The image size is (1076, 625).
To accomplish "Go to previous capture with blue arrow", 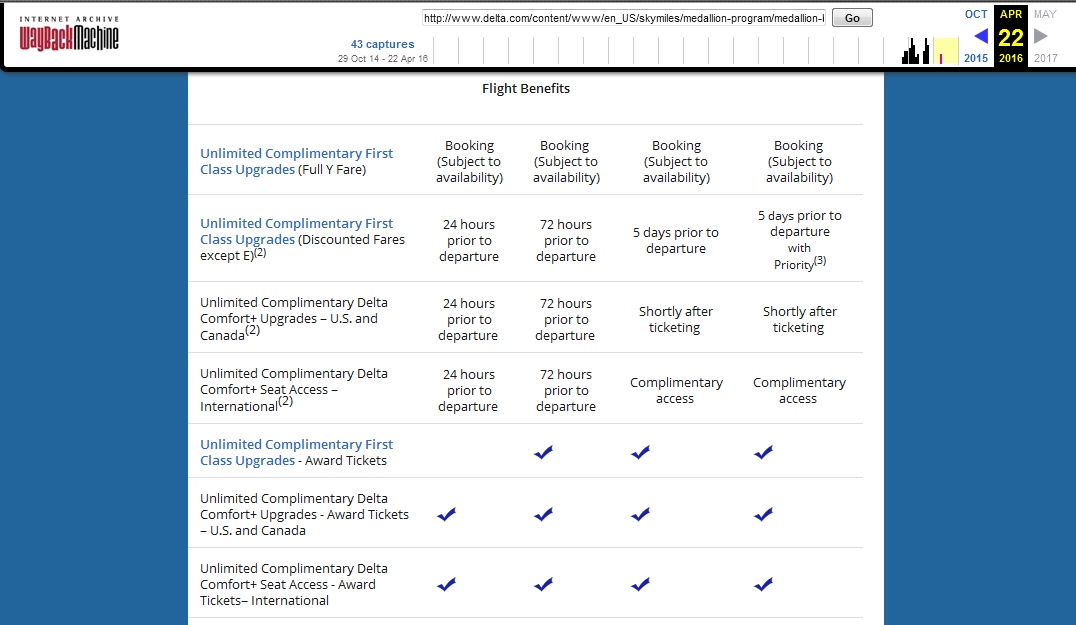I will 981,36.
